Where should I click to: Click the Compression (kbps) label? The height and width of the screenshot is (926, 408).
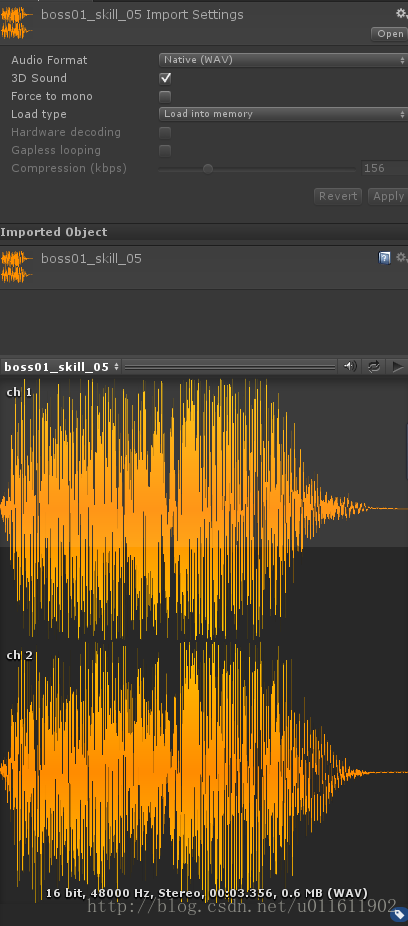coord(69,168)
